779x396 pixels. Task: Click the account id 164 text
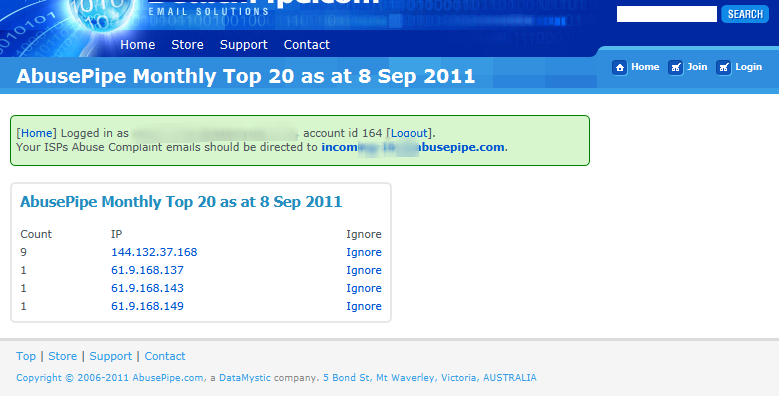coord(342,133)
